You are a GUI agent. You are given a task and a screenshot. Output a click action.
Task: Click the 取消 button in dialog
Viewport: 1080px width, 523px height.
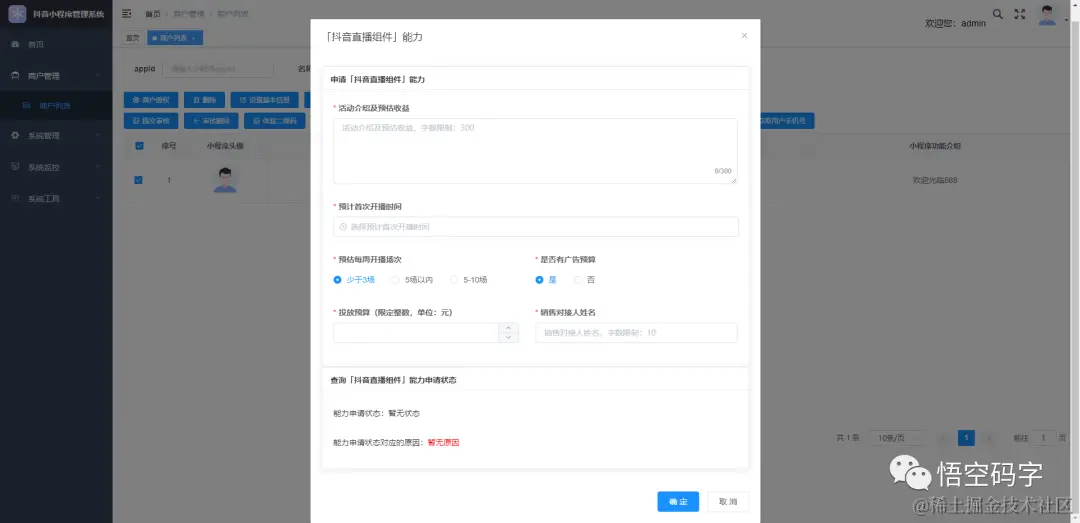pos(728,502)
